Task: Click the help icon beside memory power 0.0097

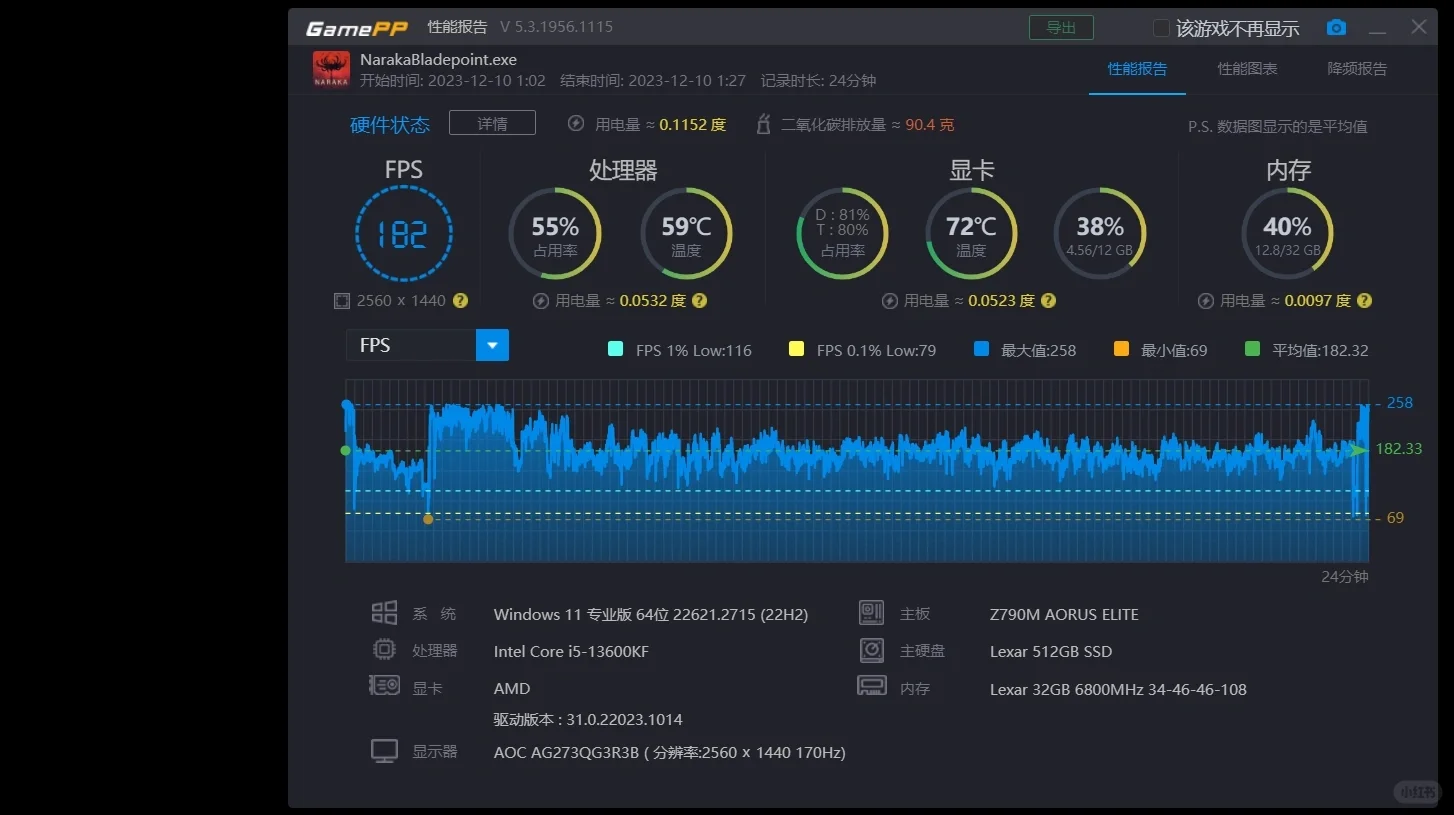Action: pyautogui.click(x=1364, y=300)
